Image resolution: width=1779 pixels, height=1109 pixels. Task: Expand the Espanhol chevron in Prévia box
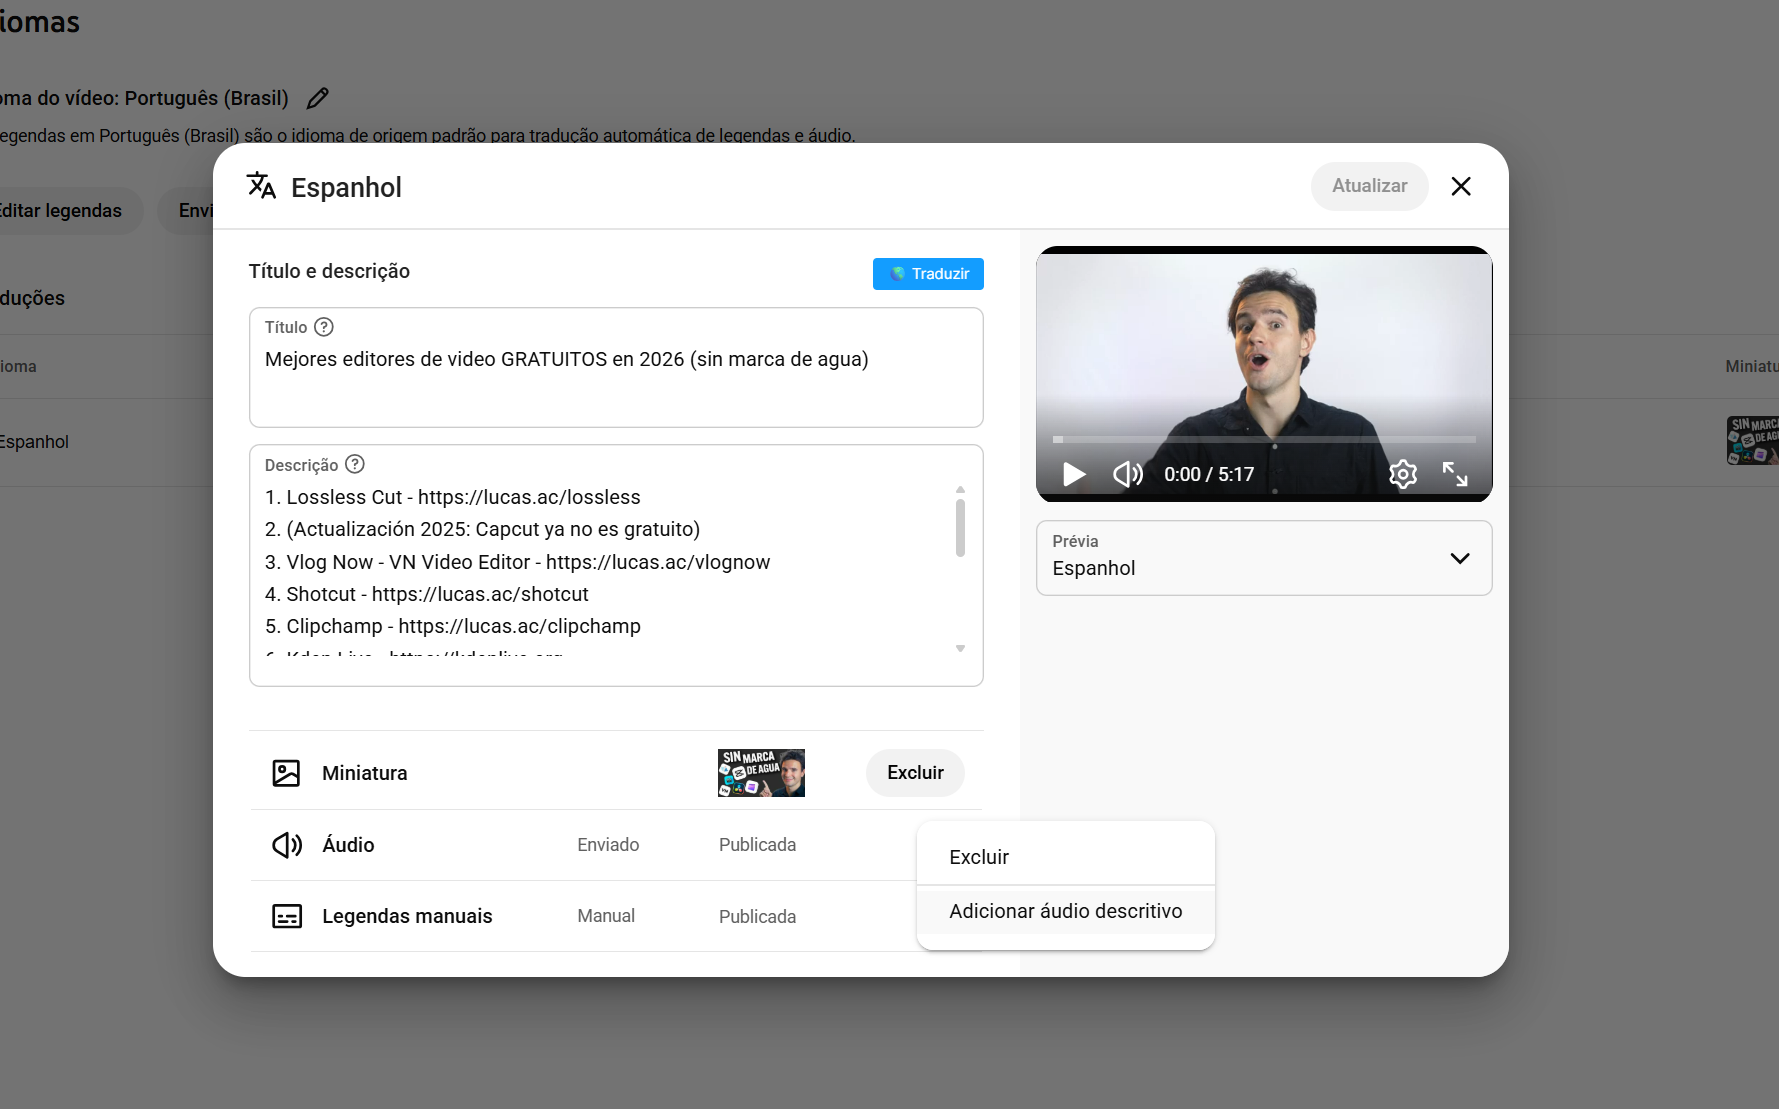(1459, 558)
